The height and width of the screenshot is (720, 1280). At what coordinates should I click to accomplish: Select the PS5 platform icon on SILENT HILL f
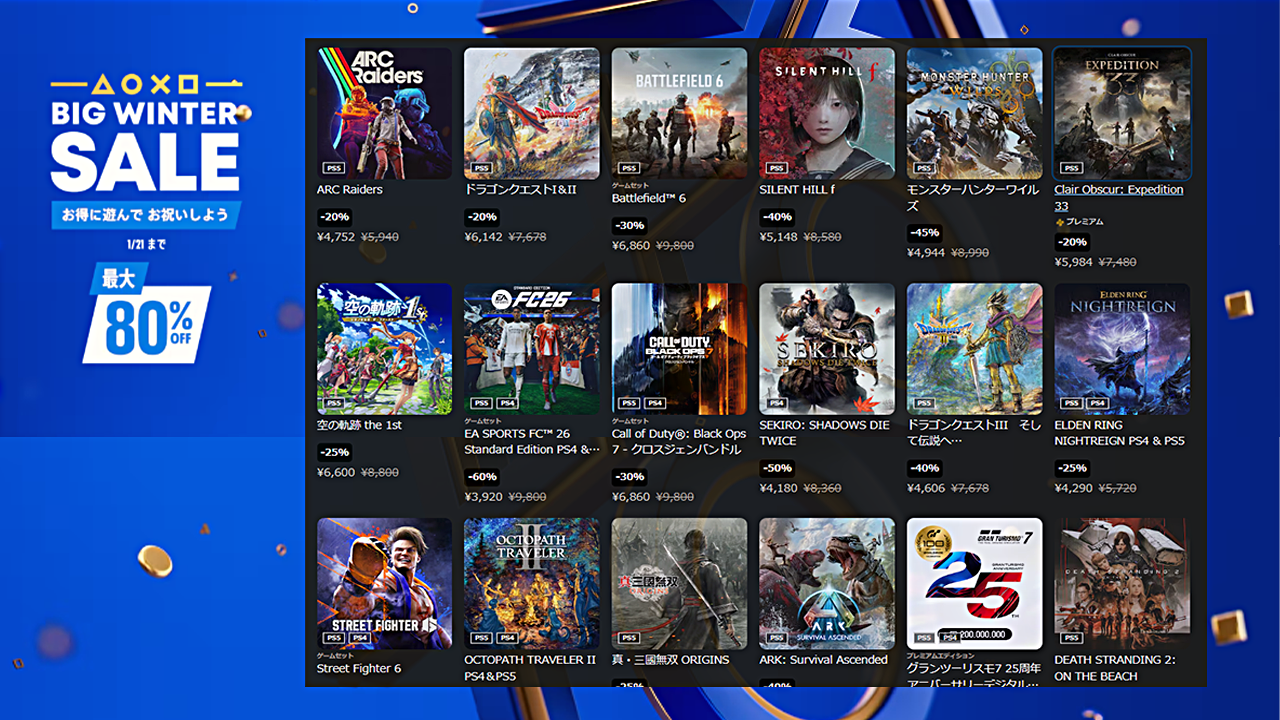[776, 167]
